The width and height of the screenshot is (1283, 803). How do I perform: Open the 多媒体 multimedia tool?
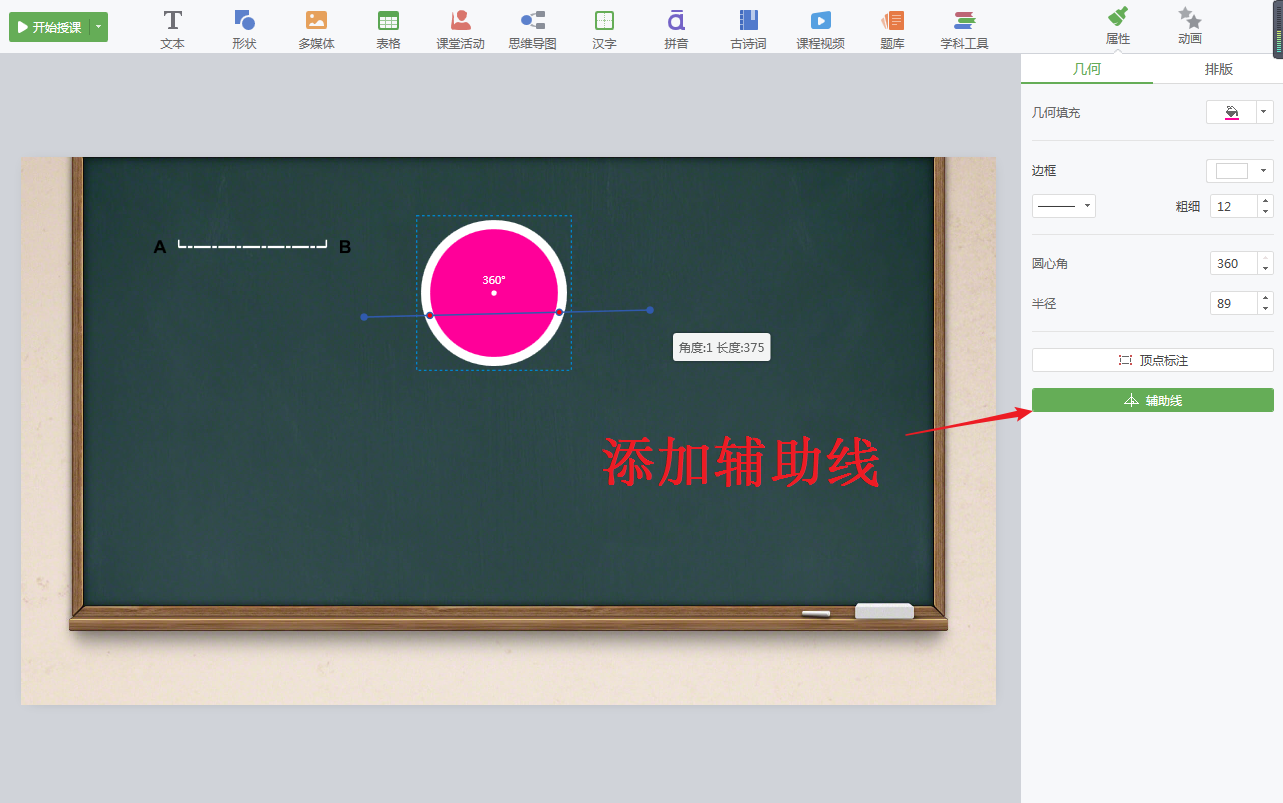pyautogui.click(x=316, y=29)
